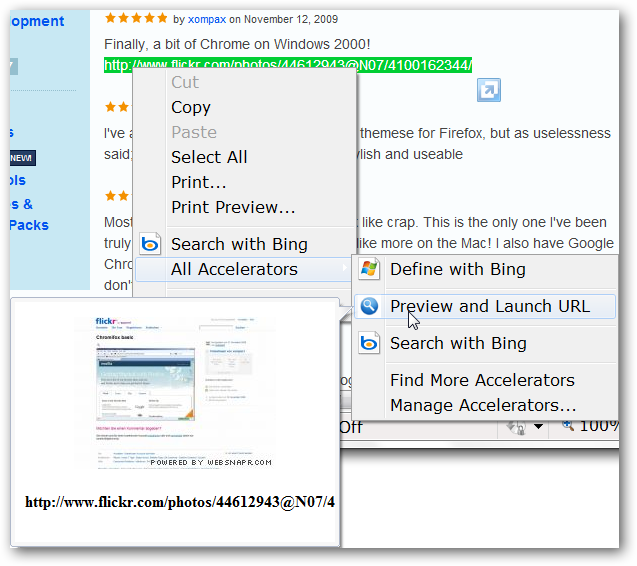Click the Packs link in the left sidebar
This screenshot has width=637, height=566.
[x=29, y=225]
